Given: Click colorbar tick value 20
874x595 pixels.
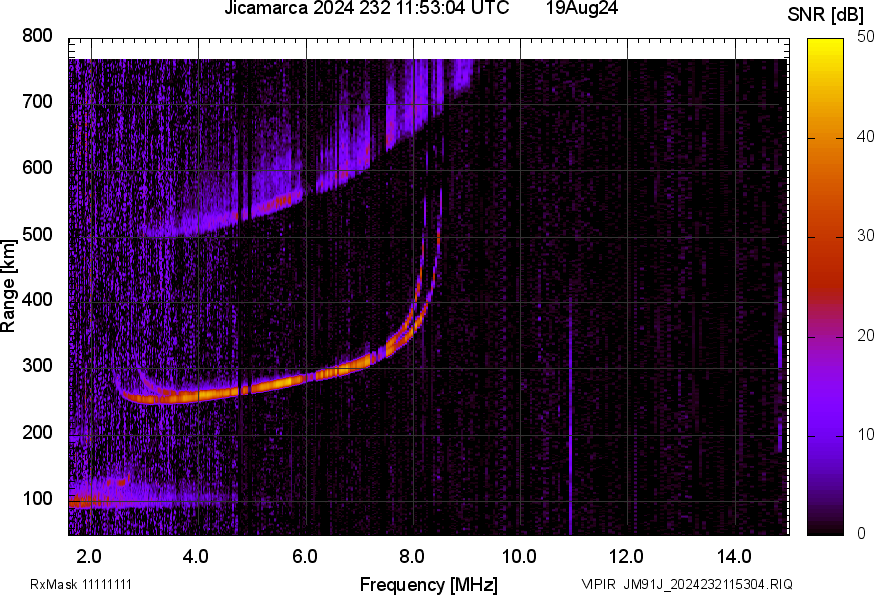Looking at the screenshot, I should pyautogui.click(x=865, y=336).
